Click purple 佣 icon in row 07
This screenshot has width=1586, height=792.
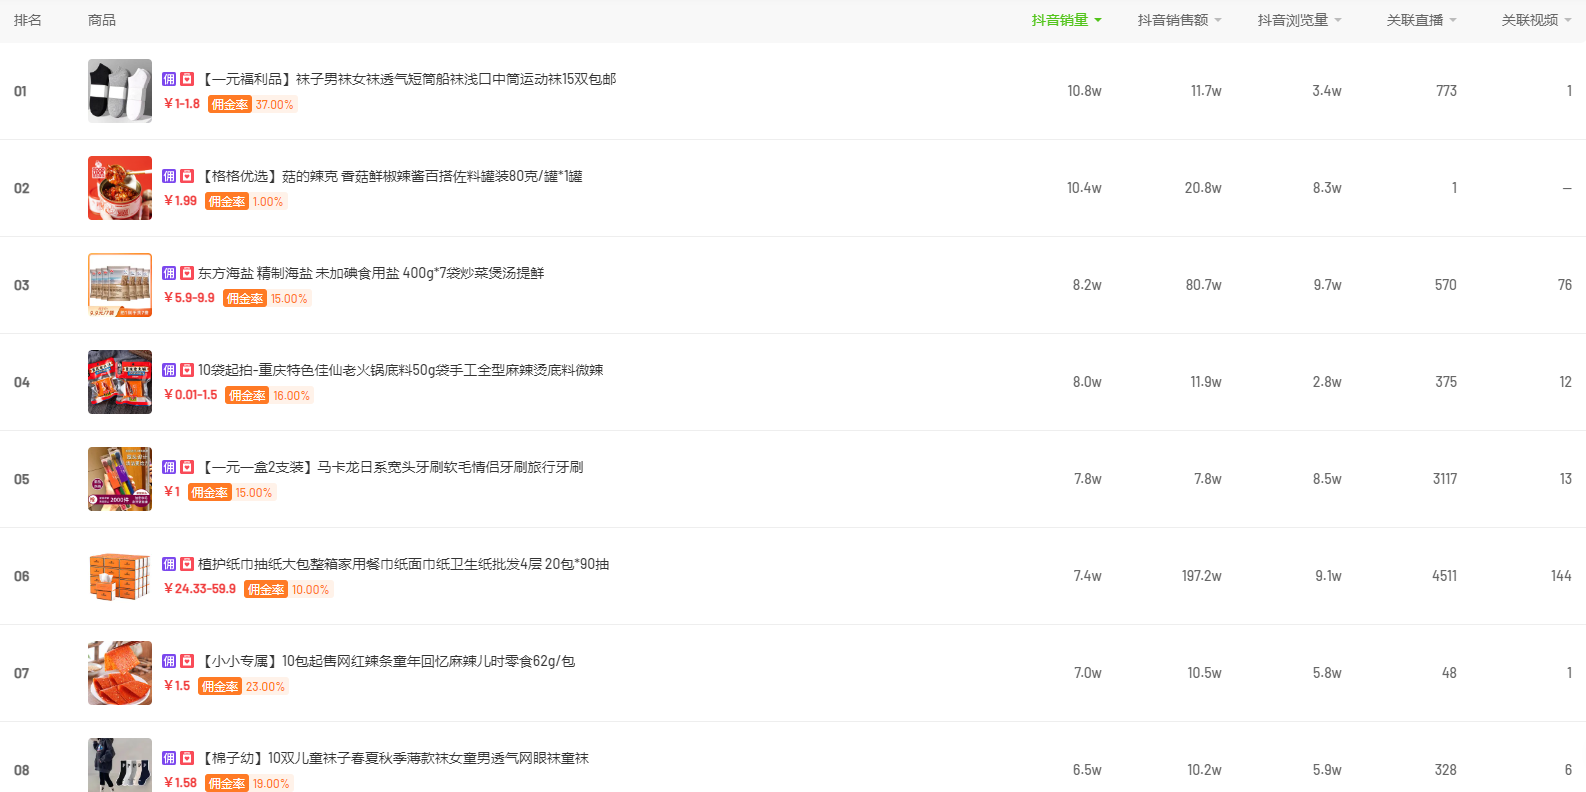pyautogui.click(x=169, y=661)
